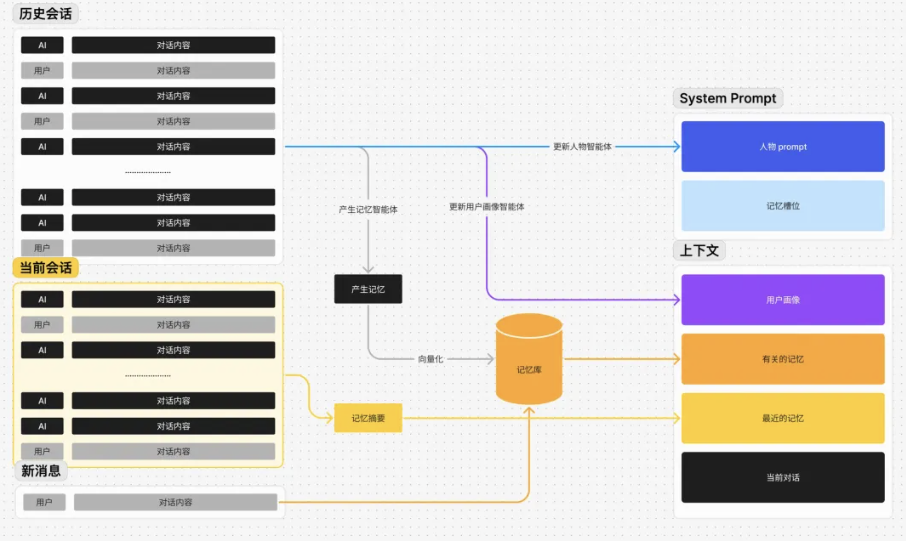Select the highlighted 当前会话 section title

point(47,268)
